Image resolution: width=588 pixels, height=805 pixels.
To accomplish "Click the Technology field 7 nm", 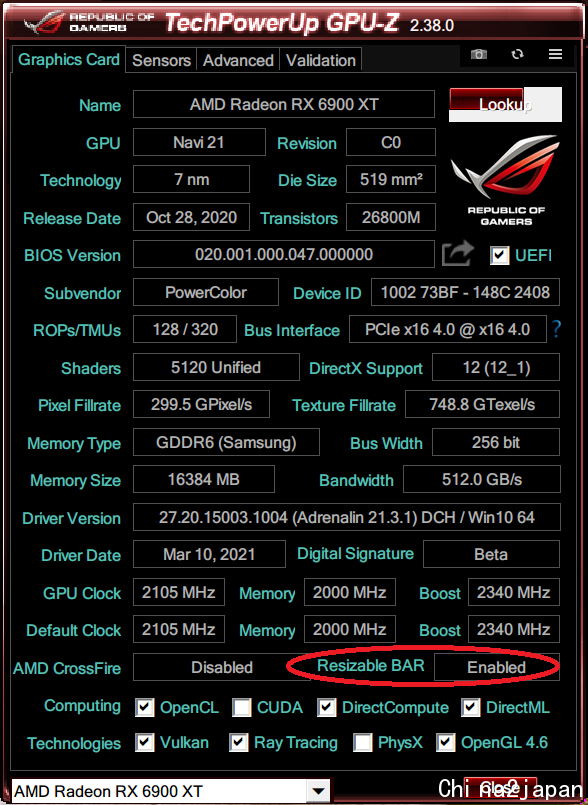I will [192, 179].
